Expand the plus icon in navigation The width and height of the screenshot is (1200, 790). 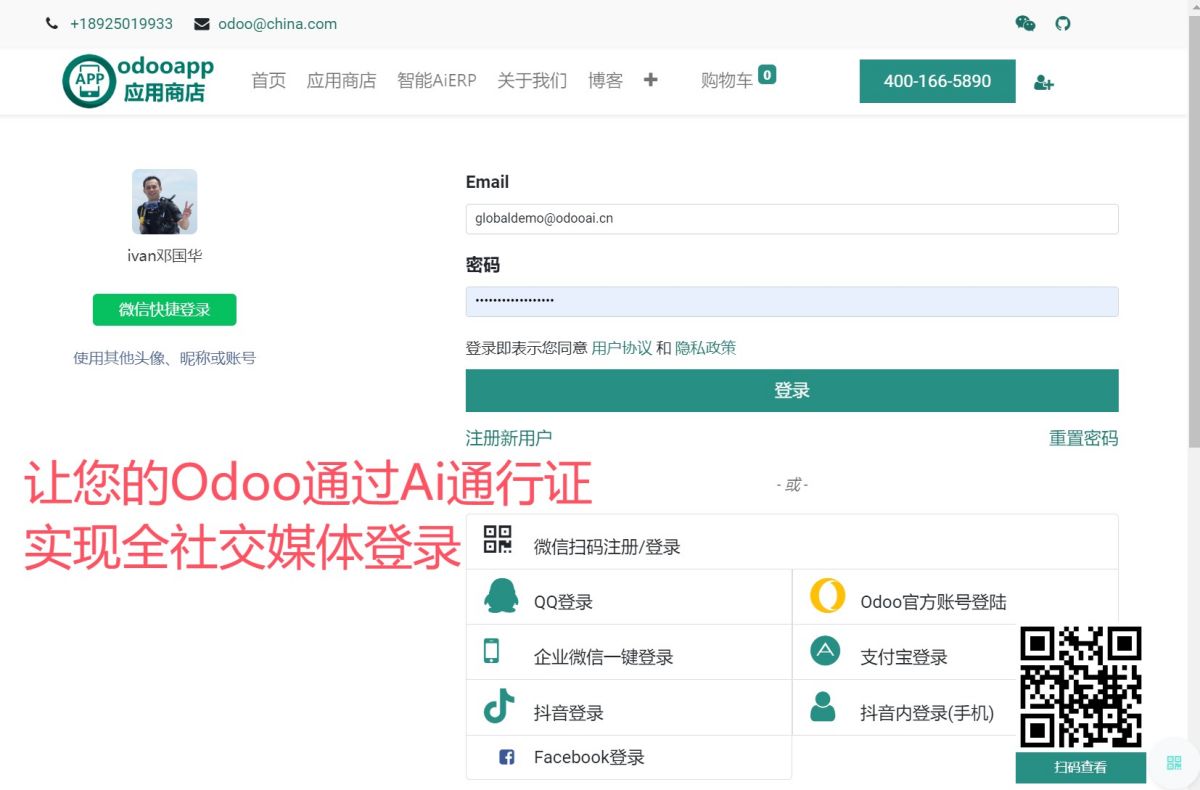[650, 80]
